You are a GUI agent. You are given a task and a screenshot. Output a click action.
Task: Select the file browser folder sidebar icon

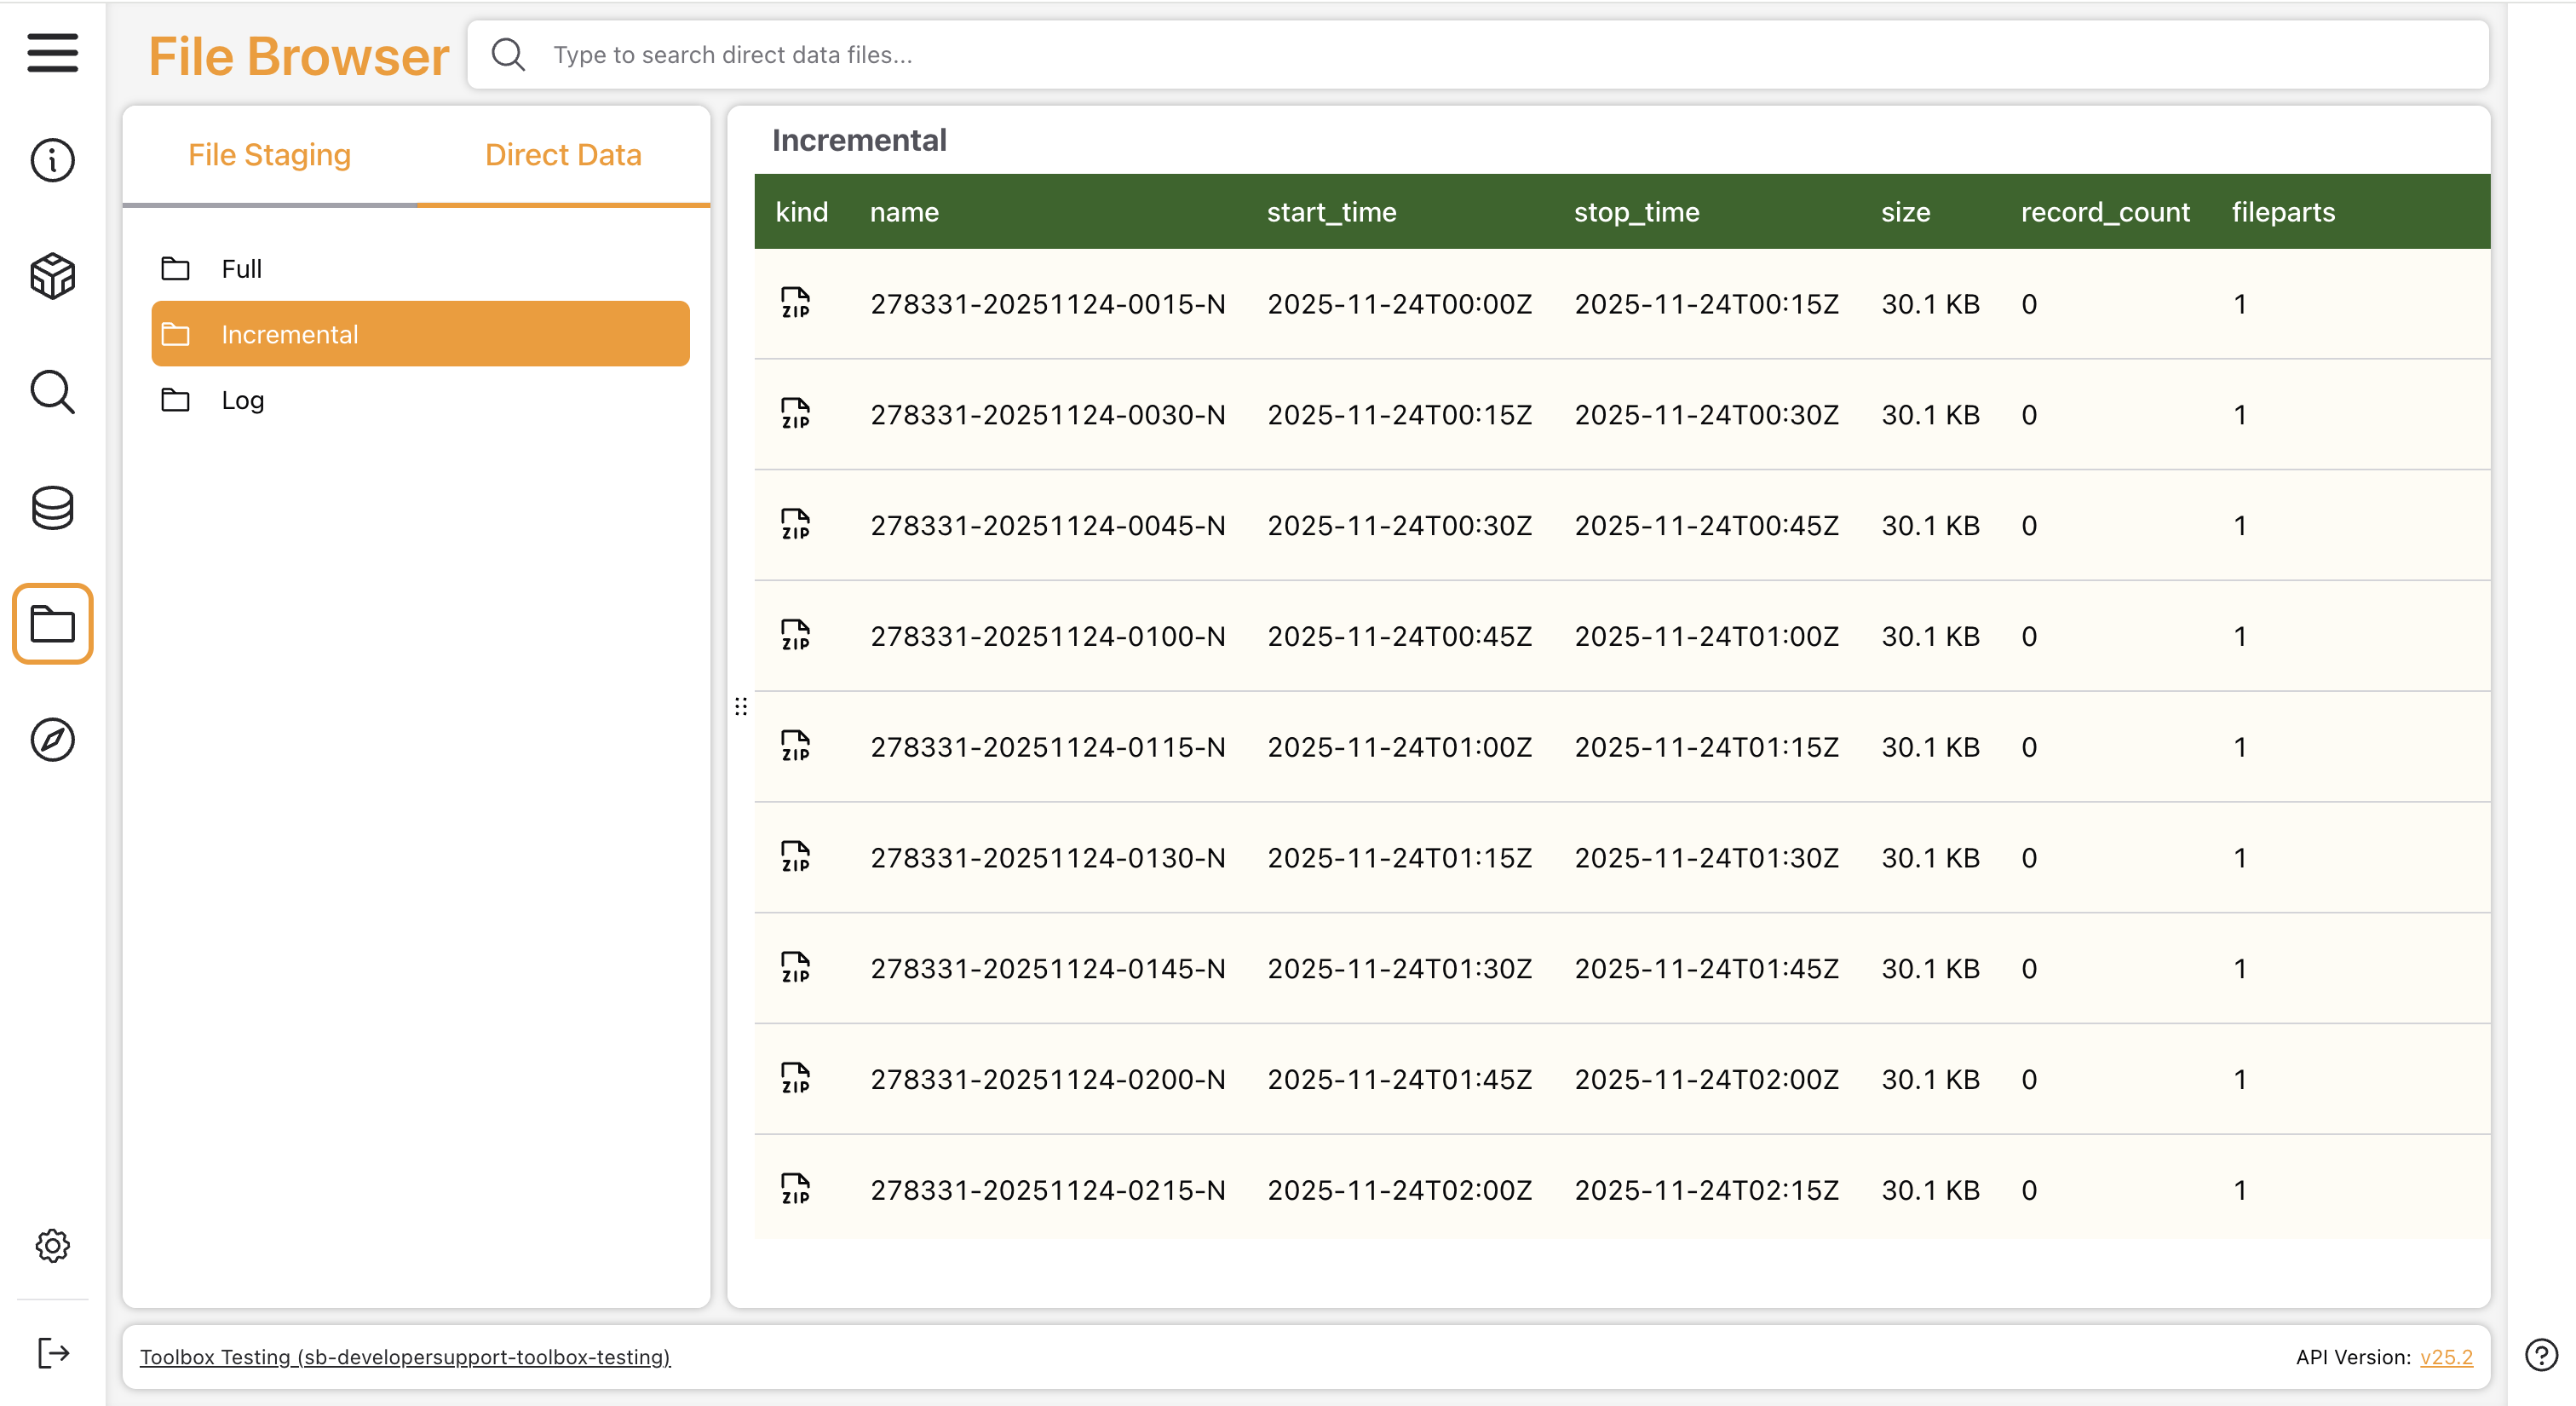click(x=52, y=624)
